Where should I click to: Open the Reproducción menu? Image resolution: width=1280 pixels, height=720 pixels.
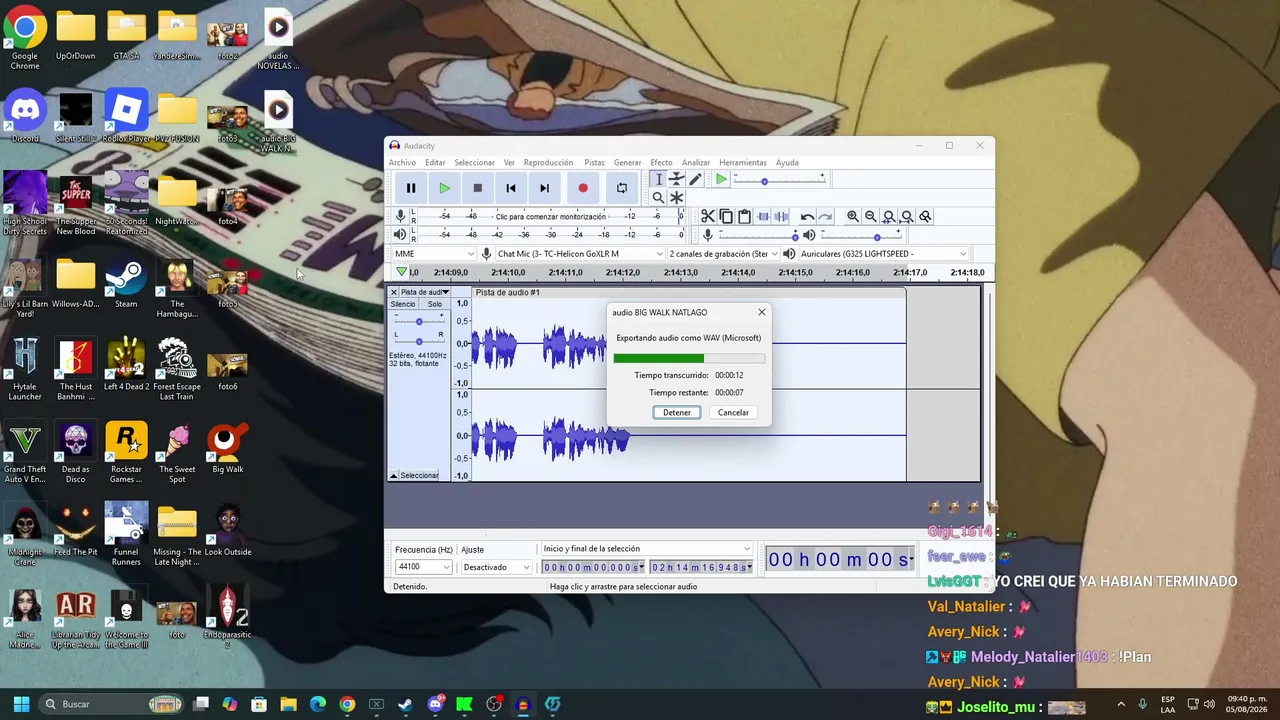click(548, 163)
